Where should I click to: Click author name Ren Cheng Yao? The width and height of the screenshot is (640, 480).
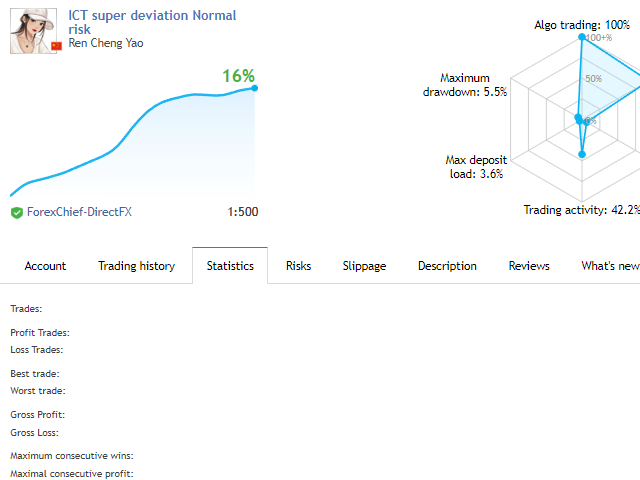coord(106,43)
